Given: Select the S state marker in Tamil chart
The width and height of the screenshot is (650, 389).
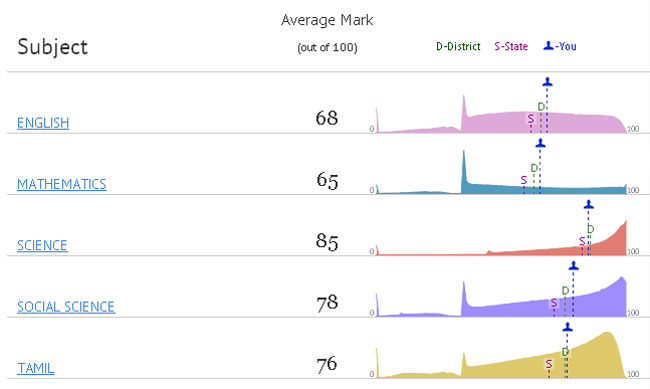Looking at the screenshot, I should 549,364.
